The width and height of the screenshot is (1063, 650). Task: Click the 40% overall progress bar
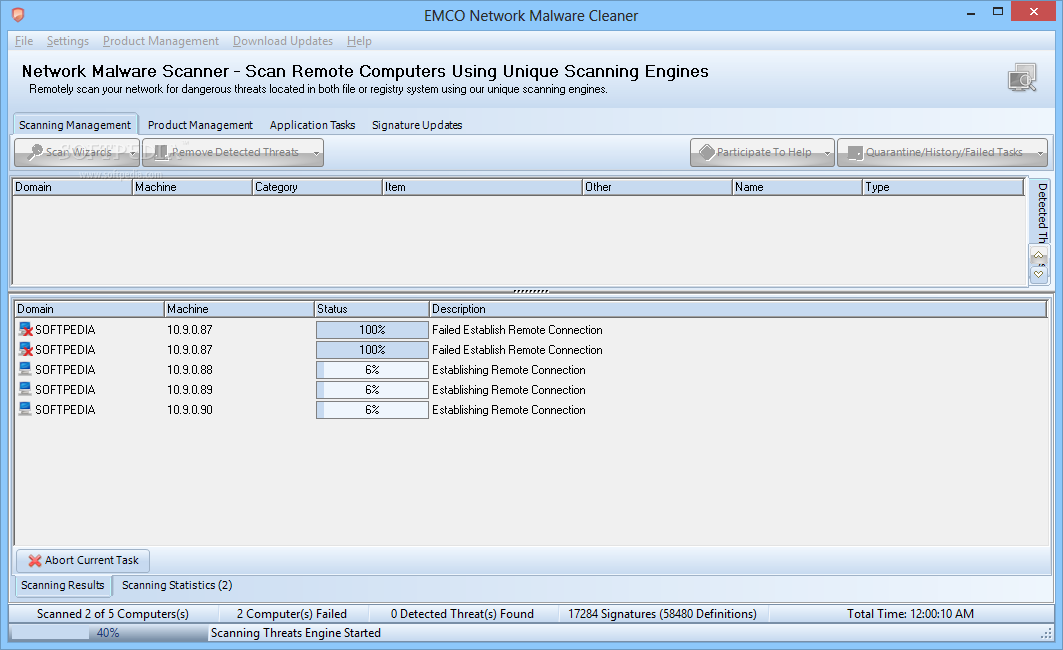coord(108,633)
